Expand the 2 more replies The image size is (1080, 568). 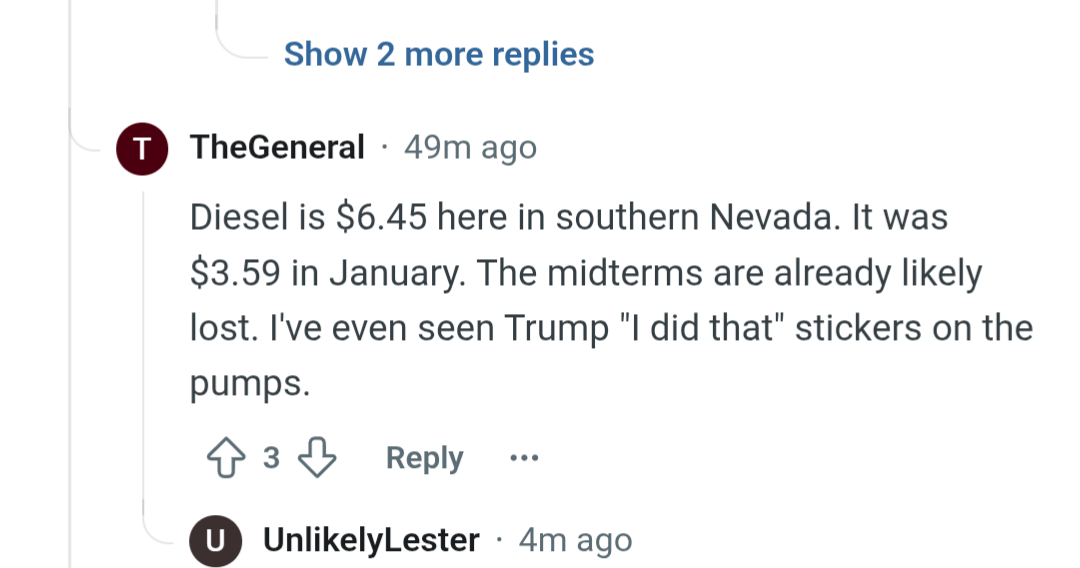point(439,54)
